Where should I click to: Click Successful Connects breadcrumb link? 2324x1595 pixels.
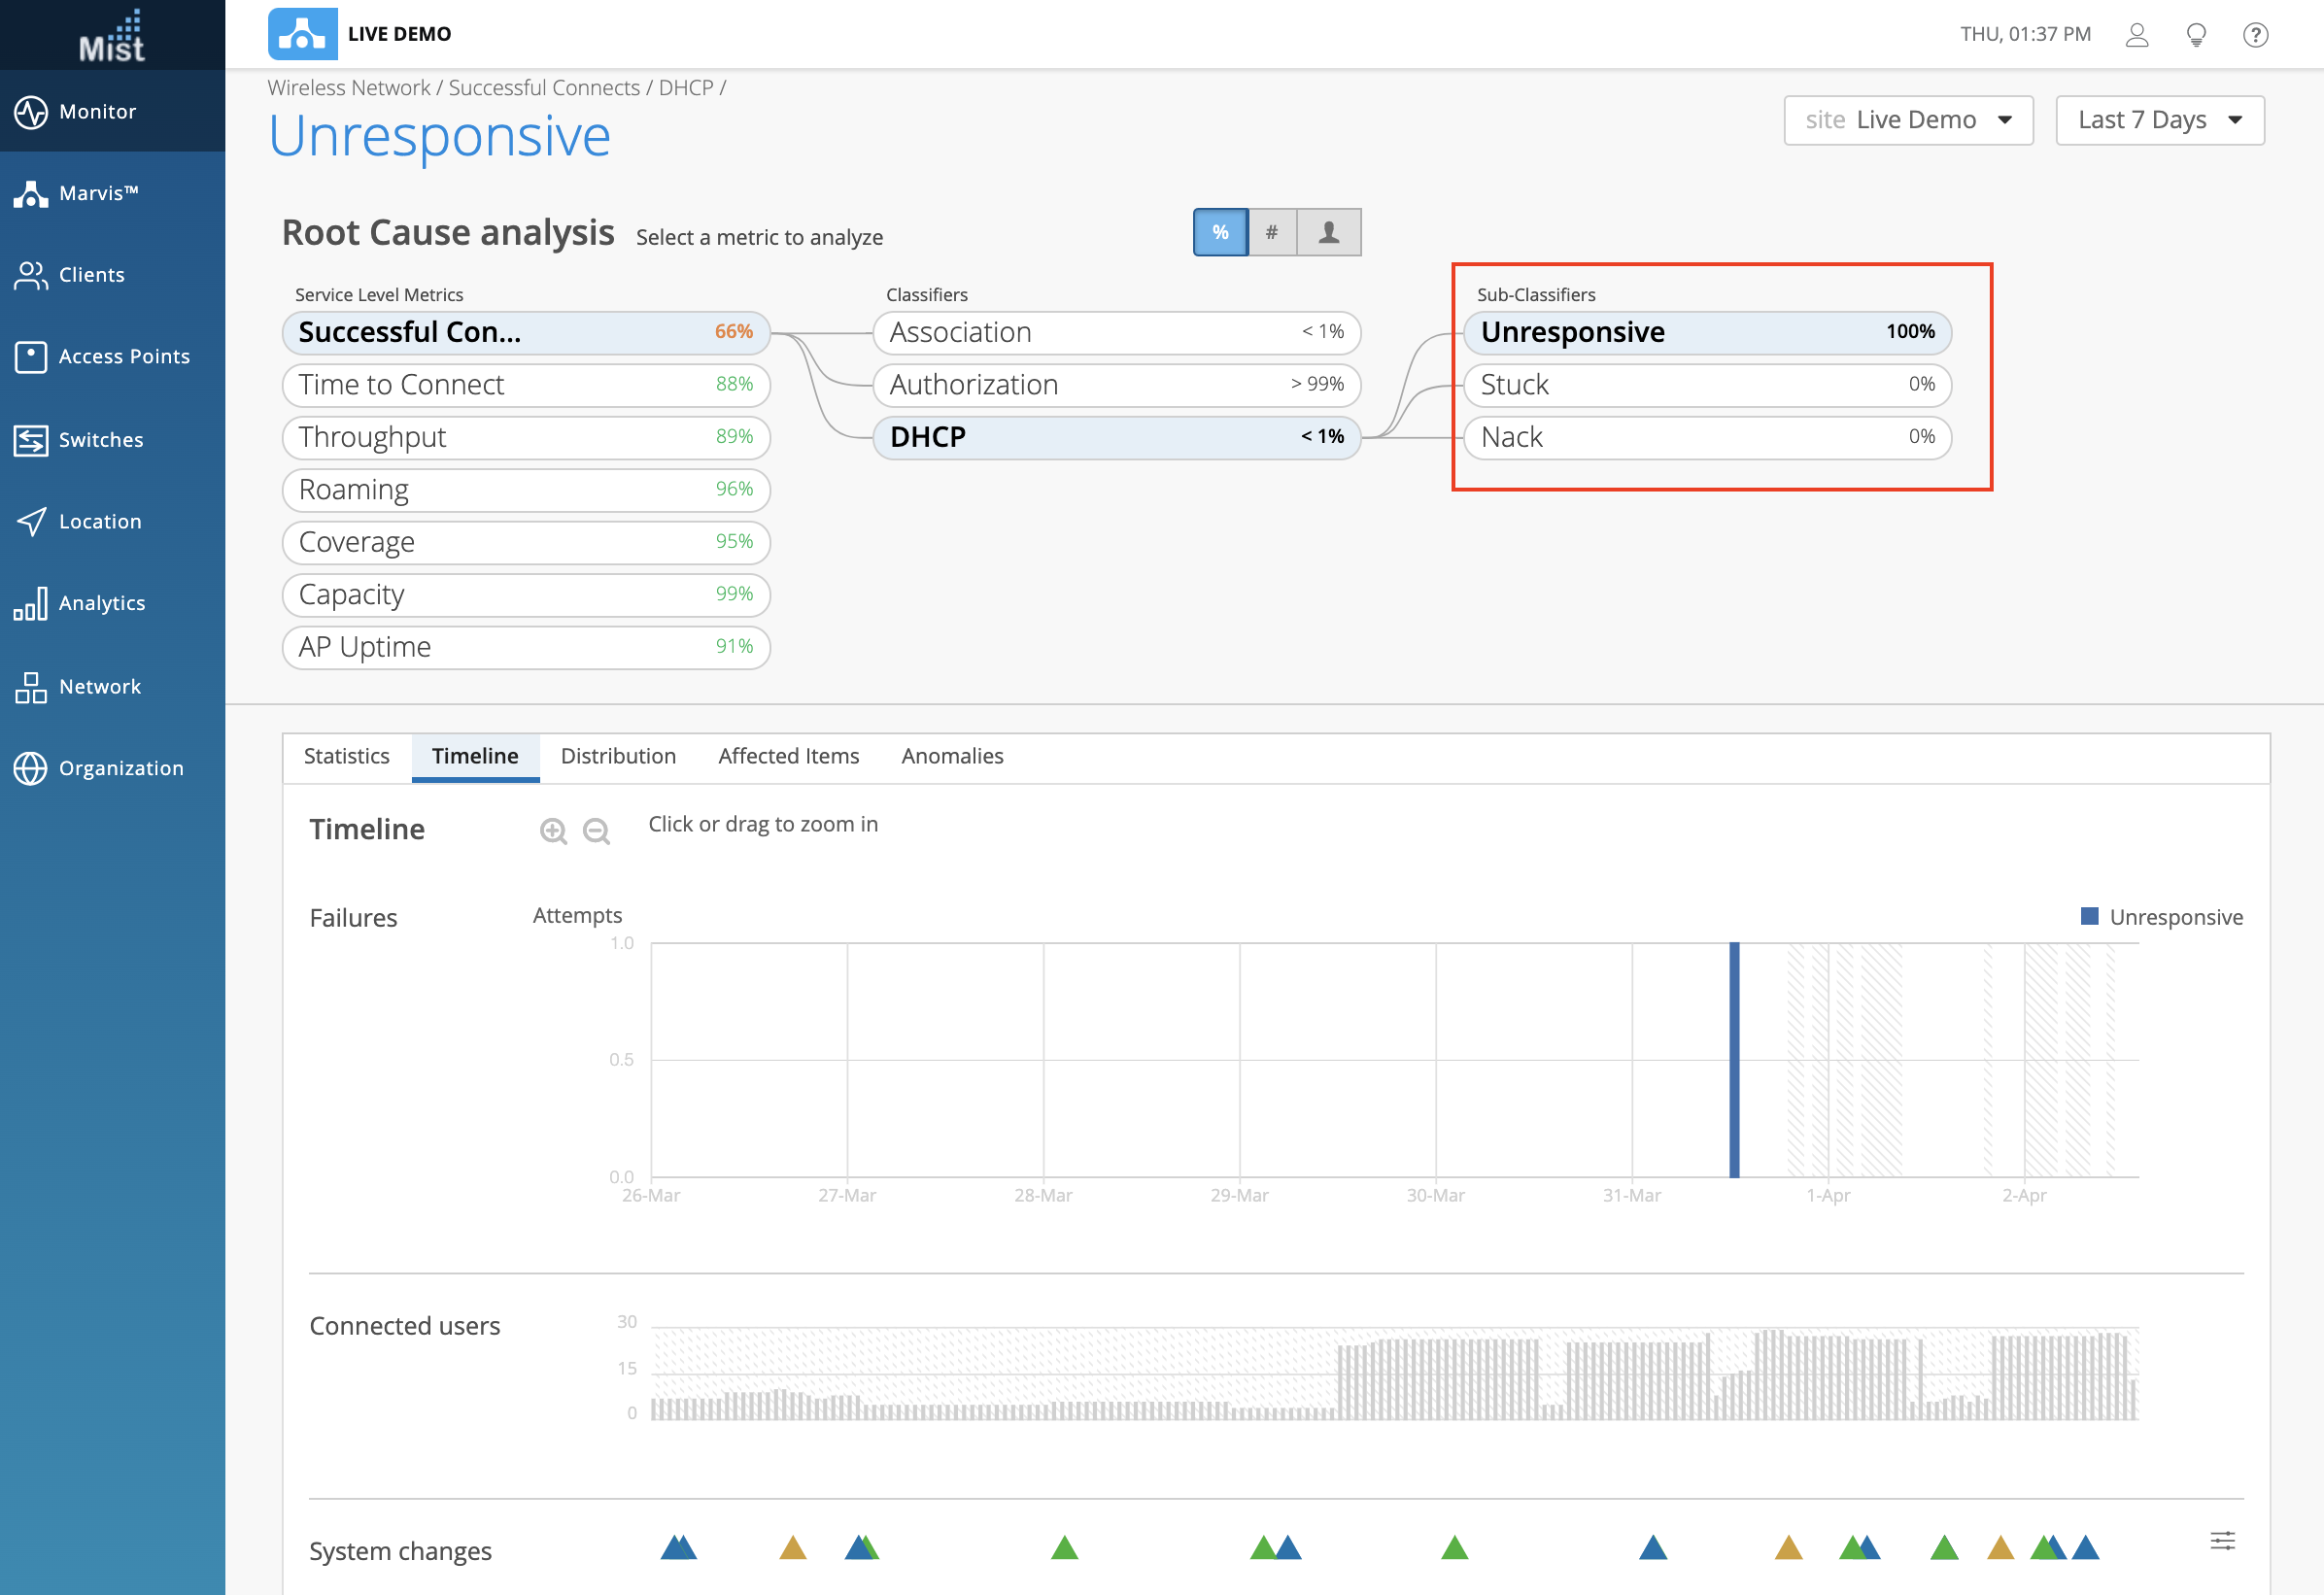tap(544, 88)
